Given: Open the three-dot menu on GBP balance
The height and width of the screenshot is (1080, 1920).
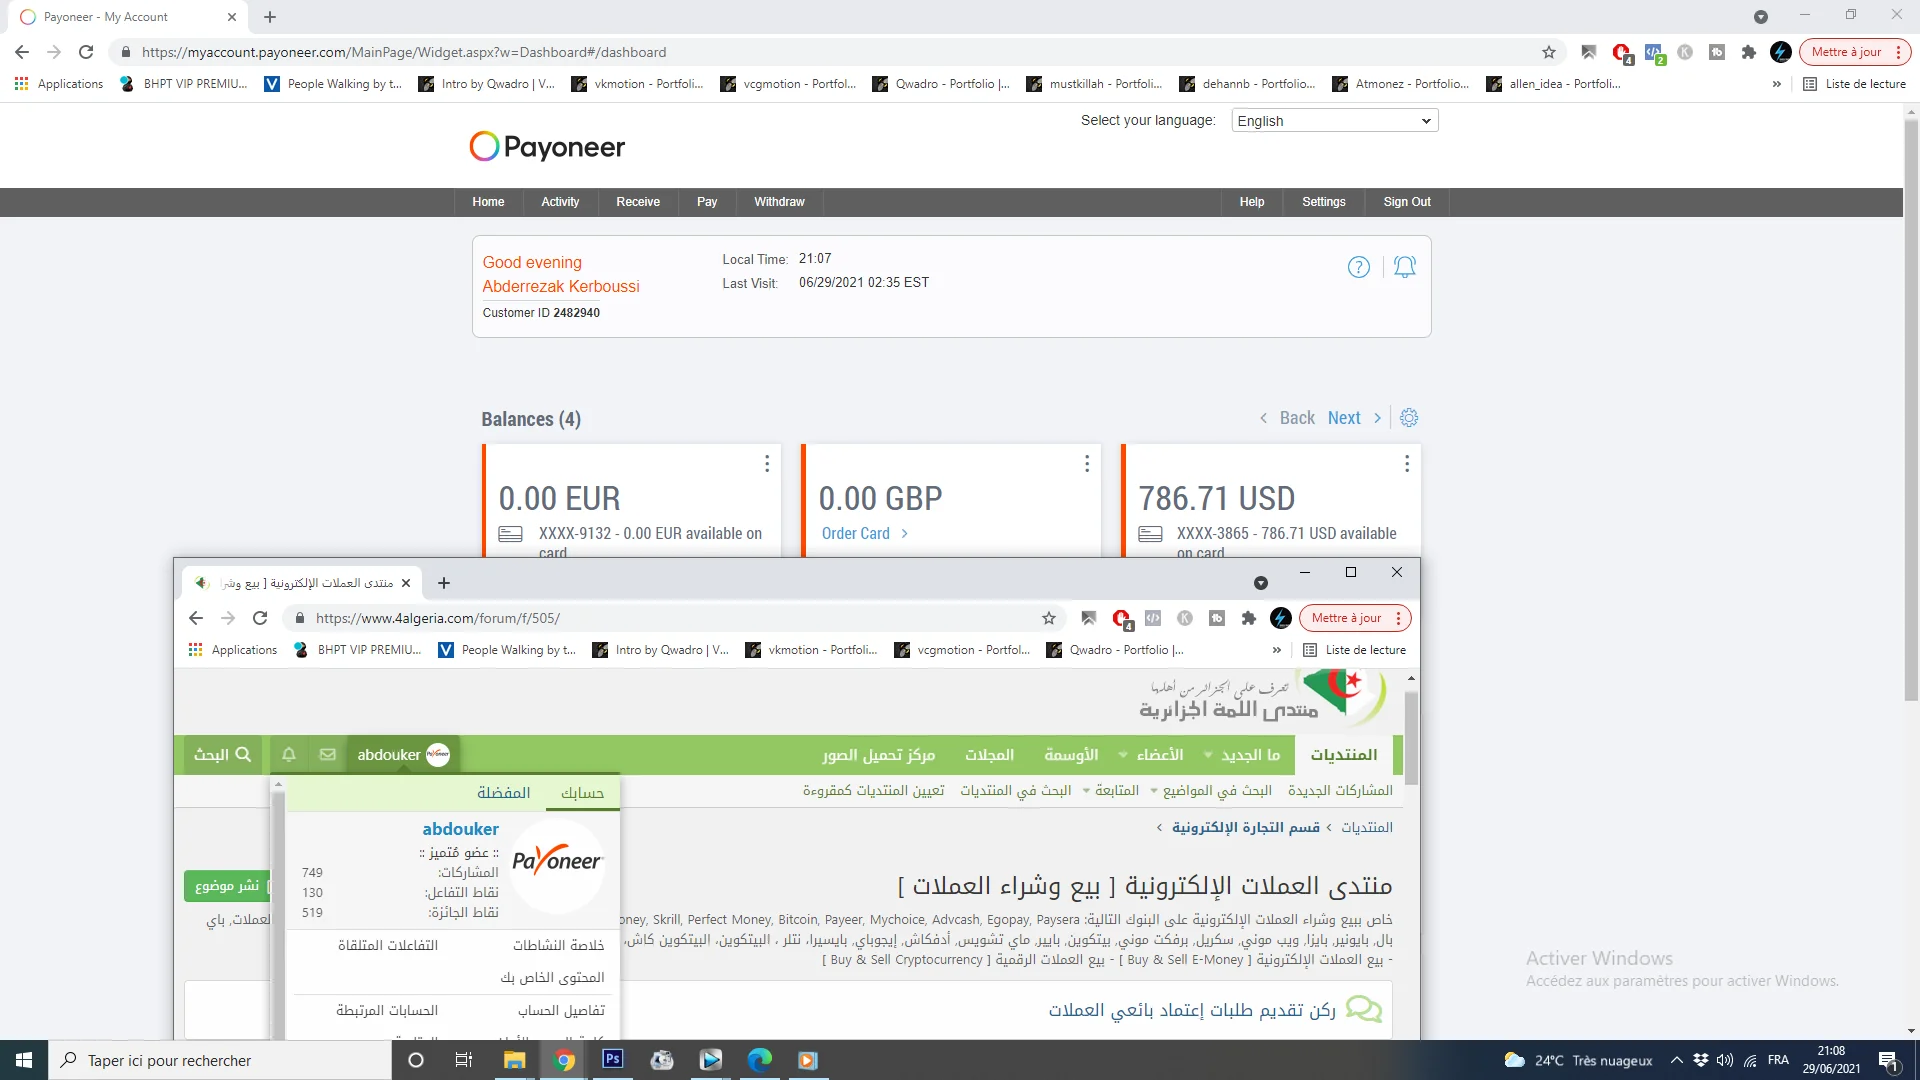Looking at the screenshot, I should pos(1087,464).
